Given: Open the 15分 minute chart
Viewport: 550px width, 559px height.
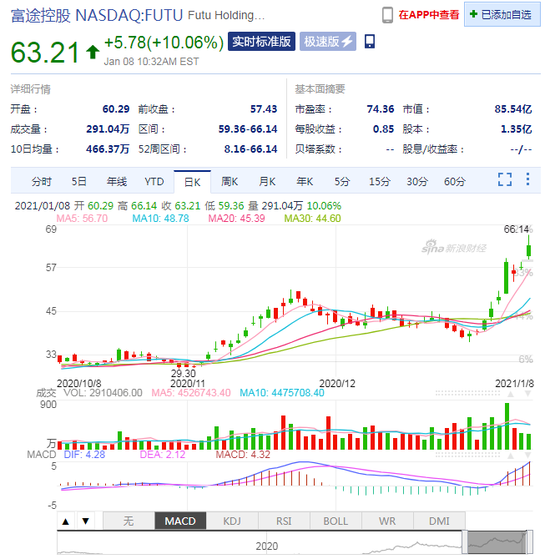Looking at the screenshot, I should tap(379, 181).
